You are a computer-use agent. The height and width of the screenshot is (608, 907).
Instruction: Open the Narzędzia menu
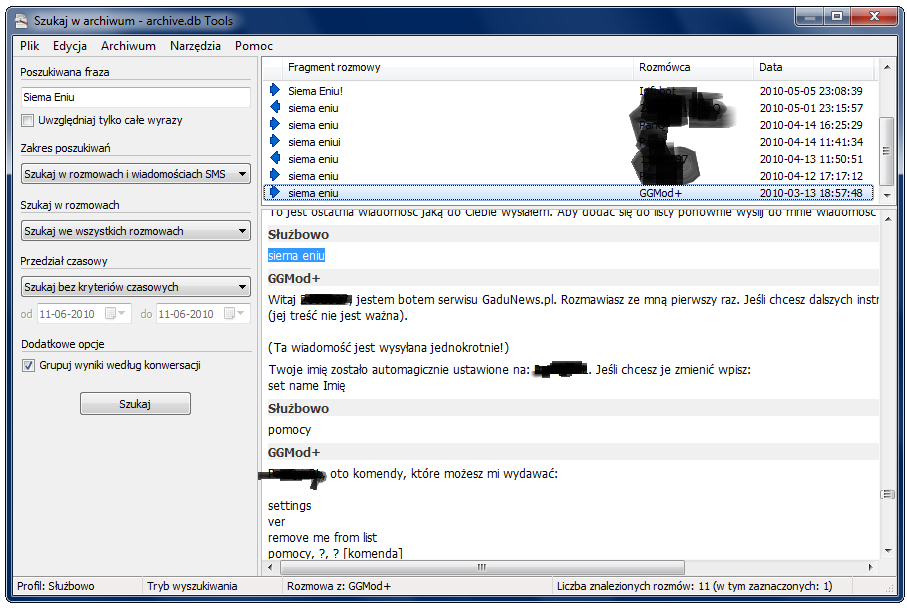click(195, 46)
